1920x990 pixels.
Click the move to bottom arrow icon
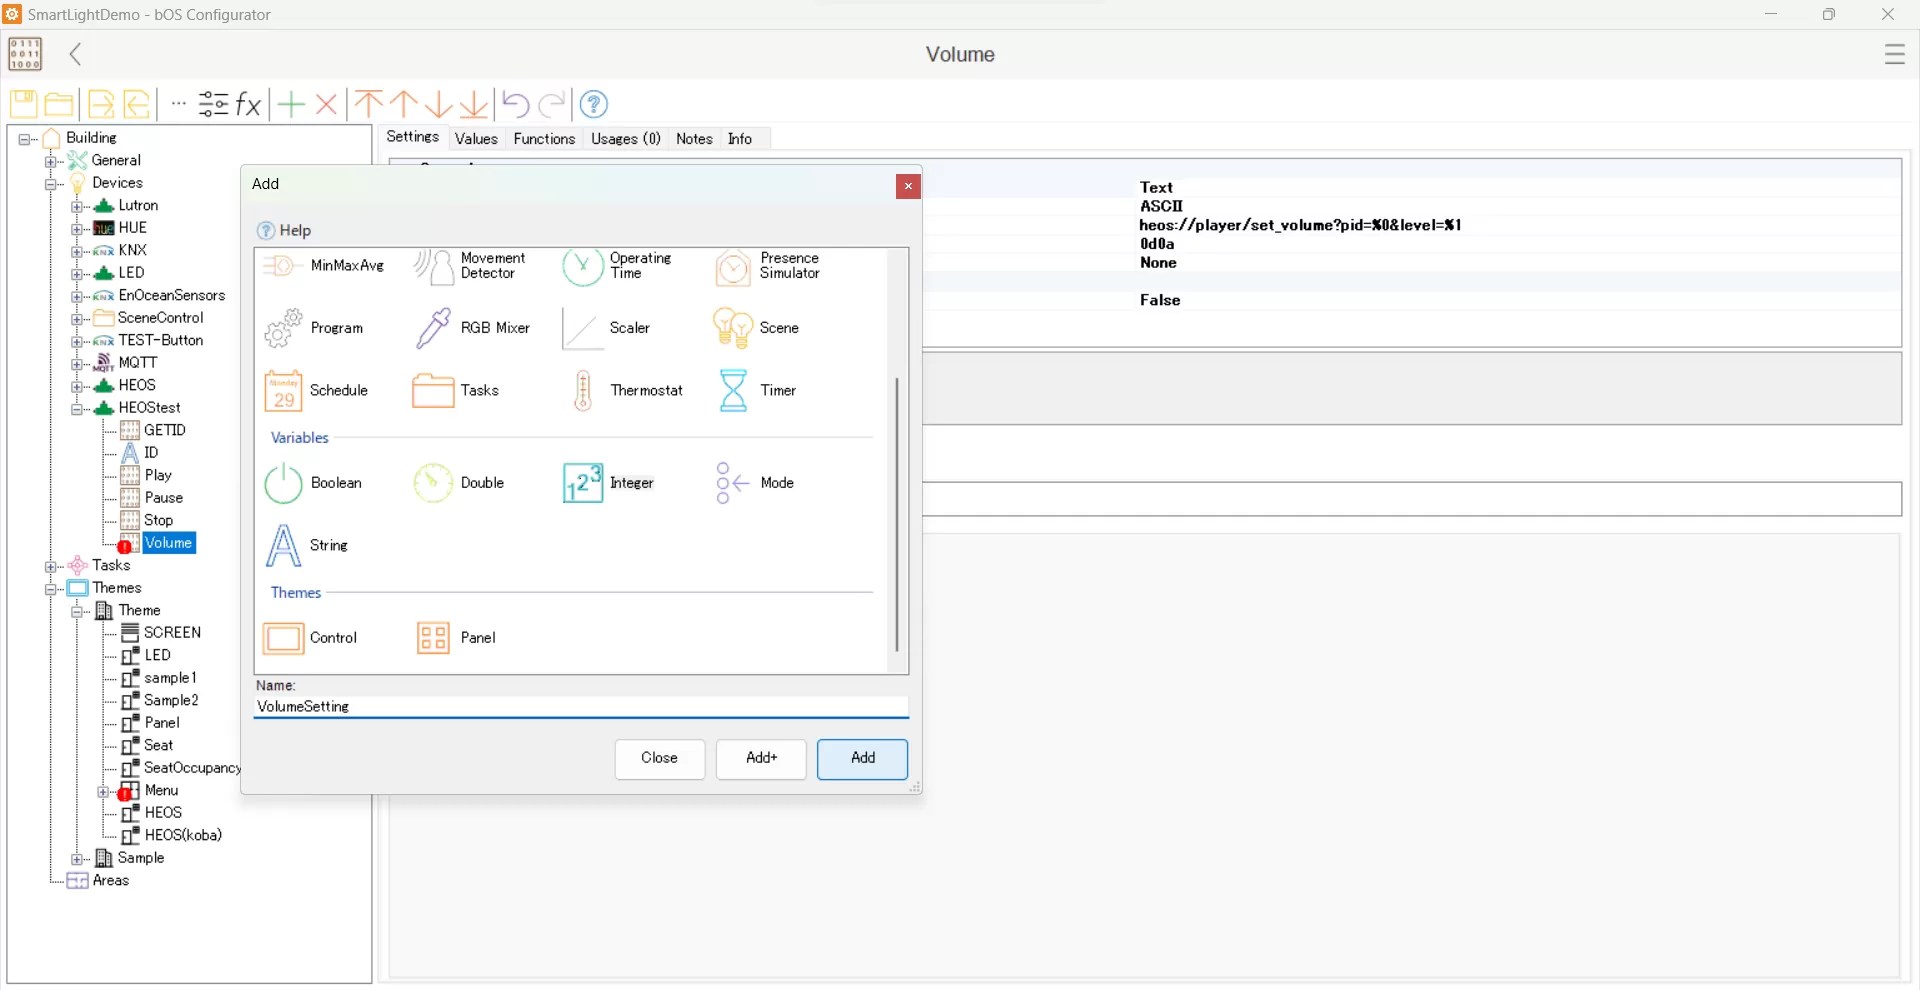(x=474, y=104)
